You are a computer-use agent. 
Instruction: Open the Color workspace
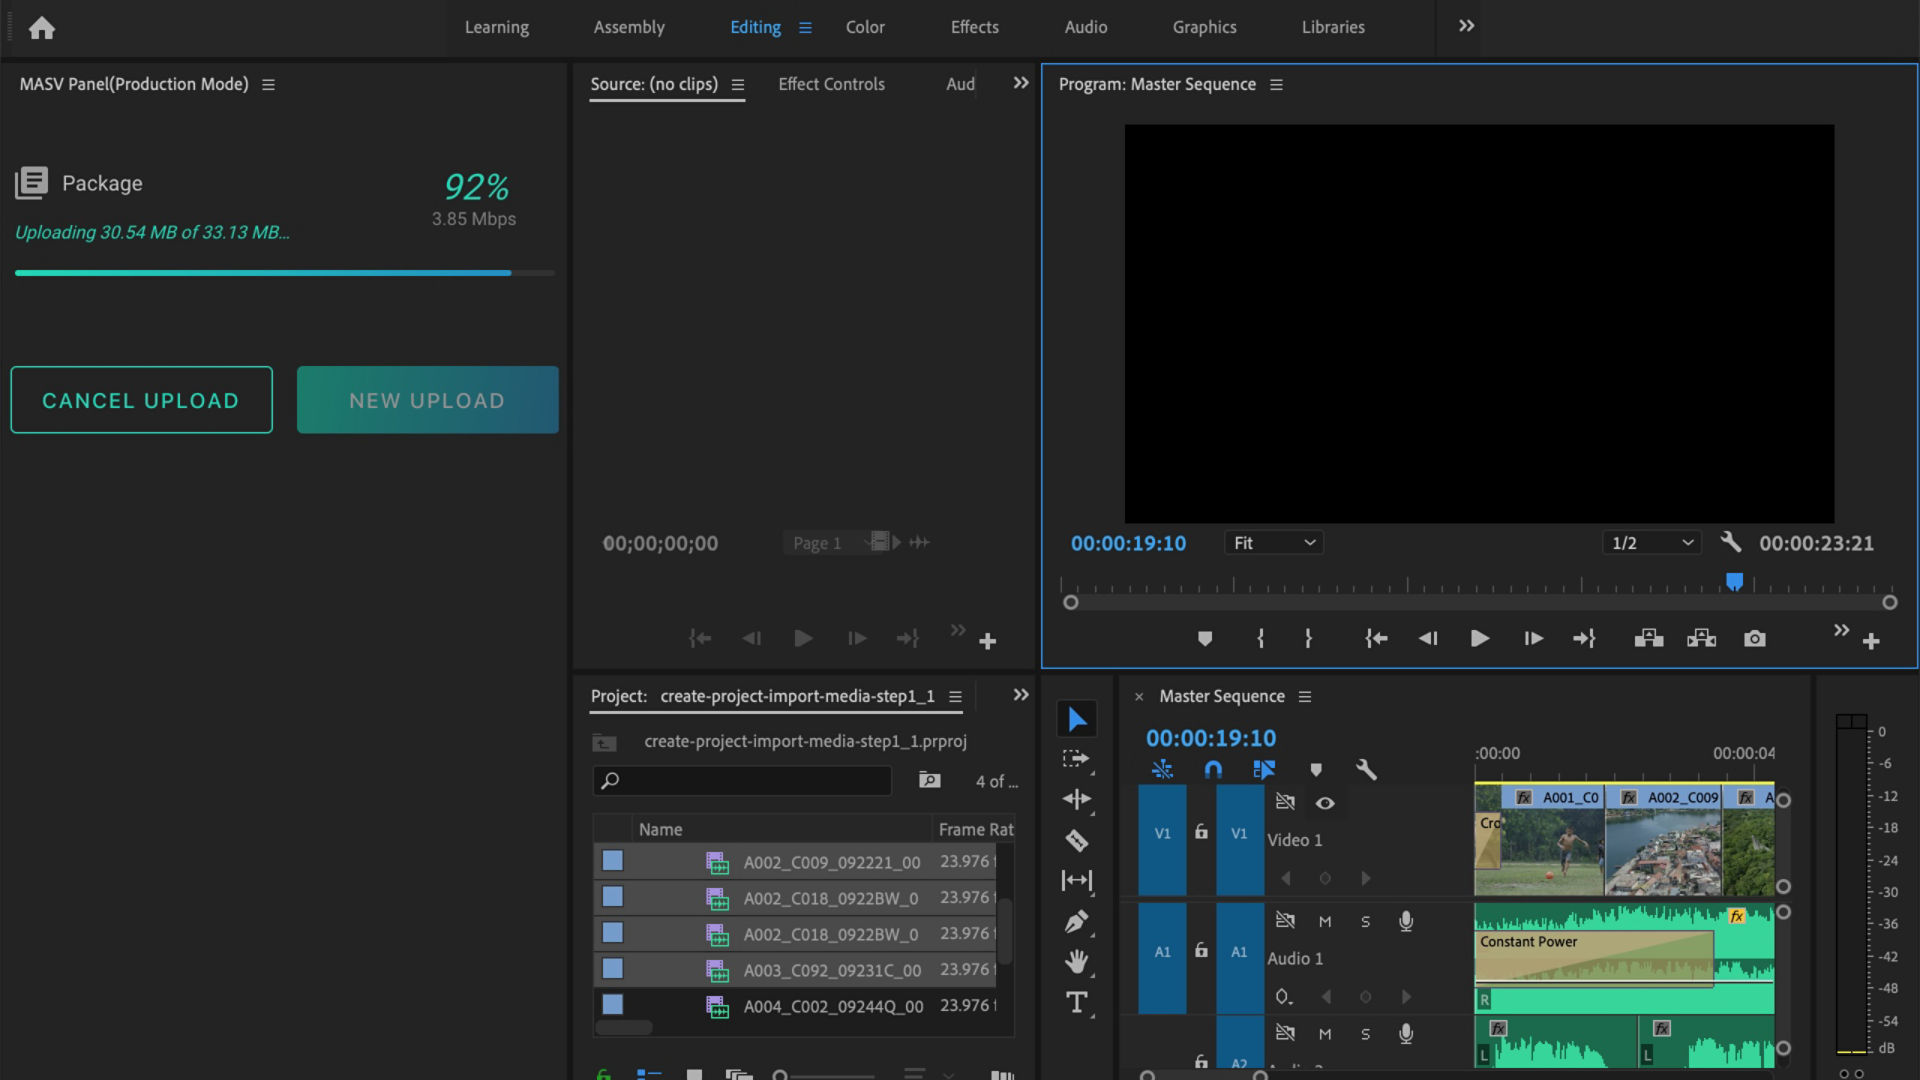tap(864, 27)
